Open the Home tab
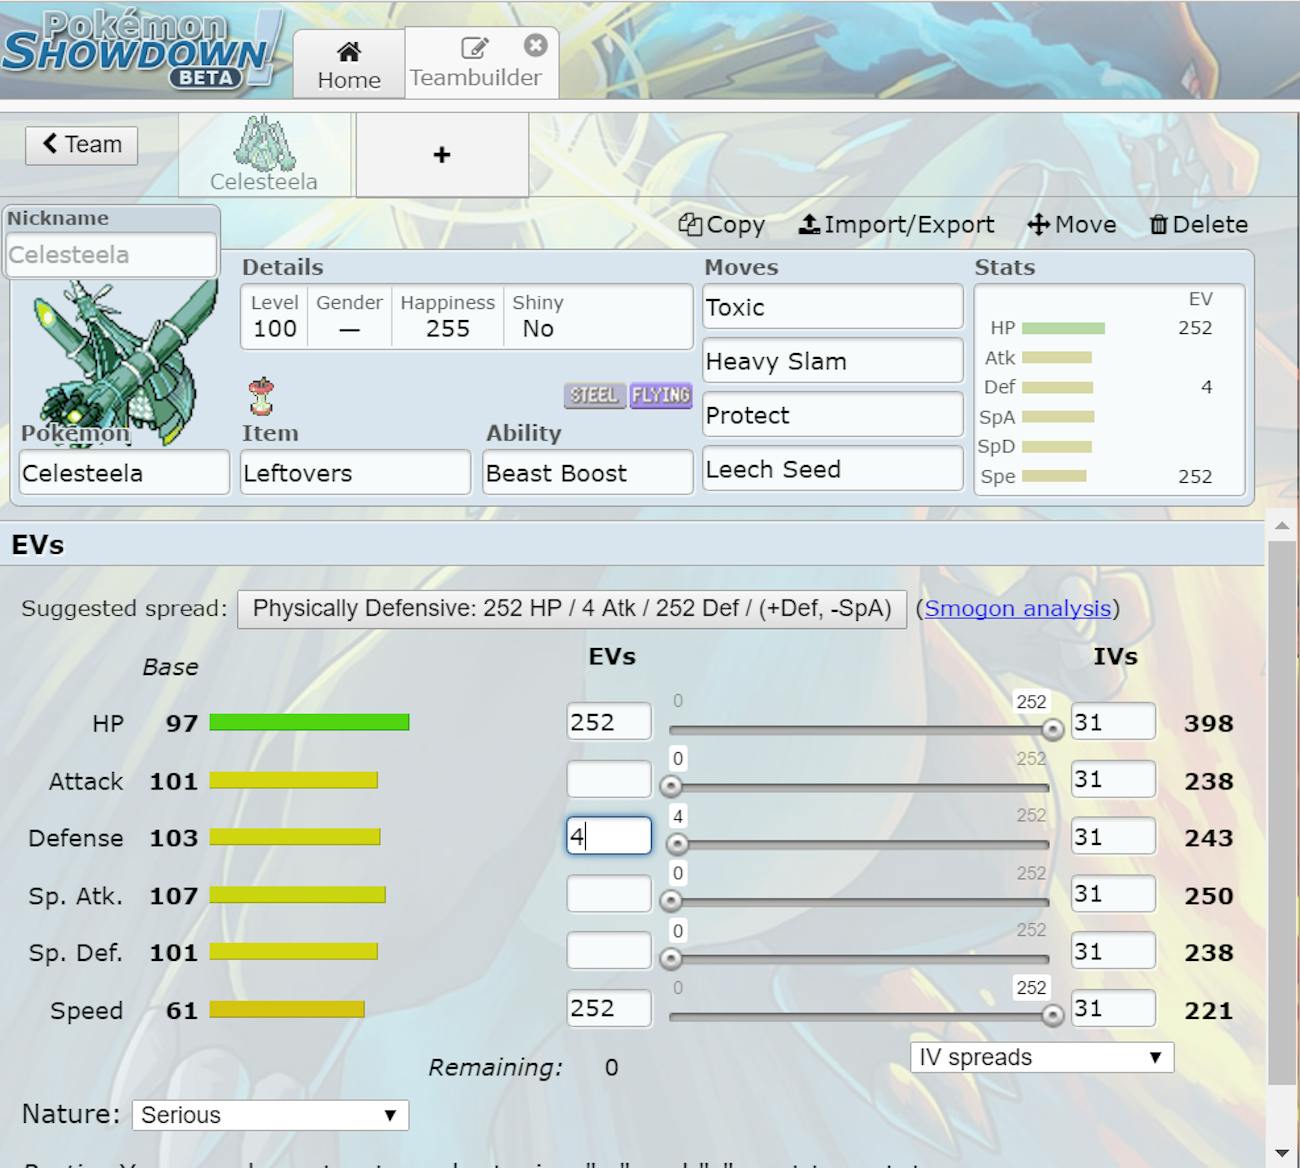This screenshot has height=1168, width=1300. click(x=349, y=65)
